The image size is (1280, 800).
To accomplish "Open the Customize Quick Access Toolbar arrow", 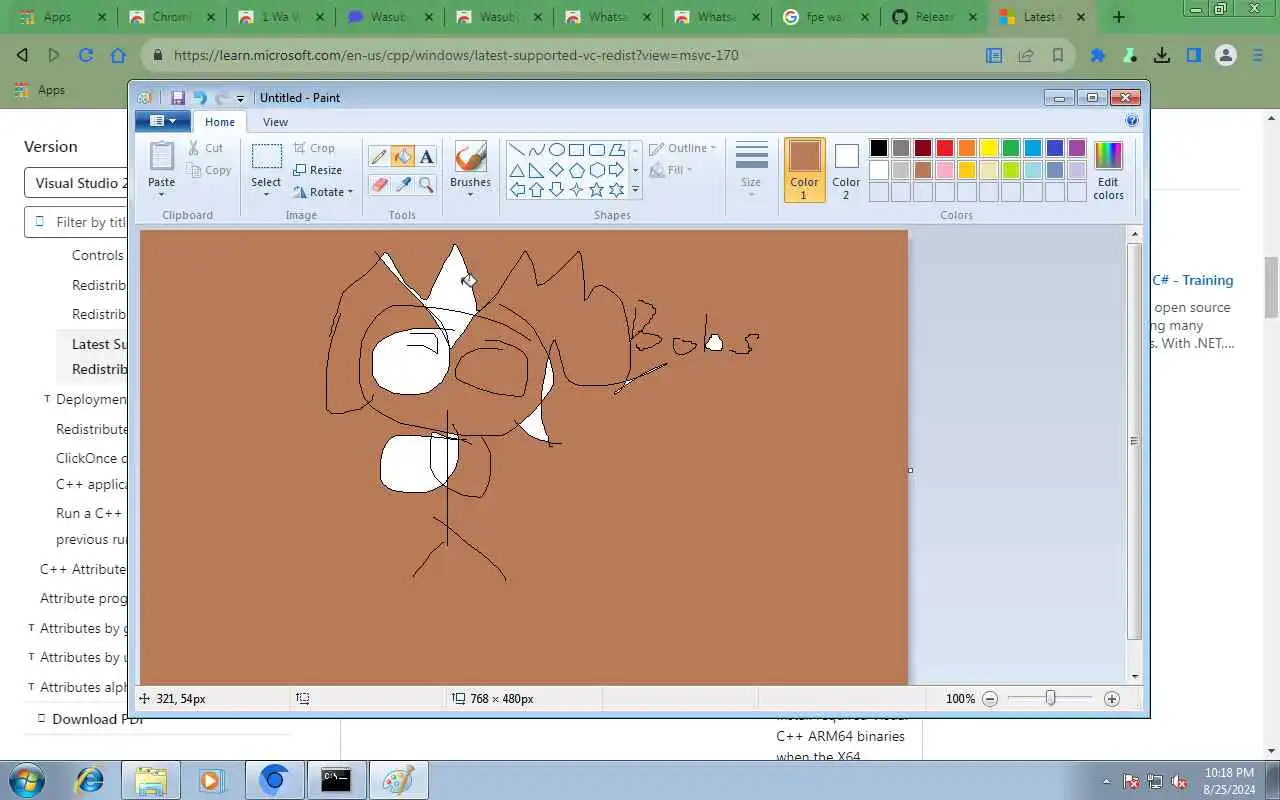I will click(x=241, y=98).
